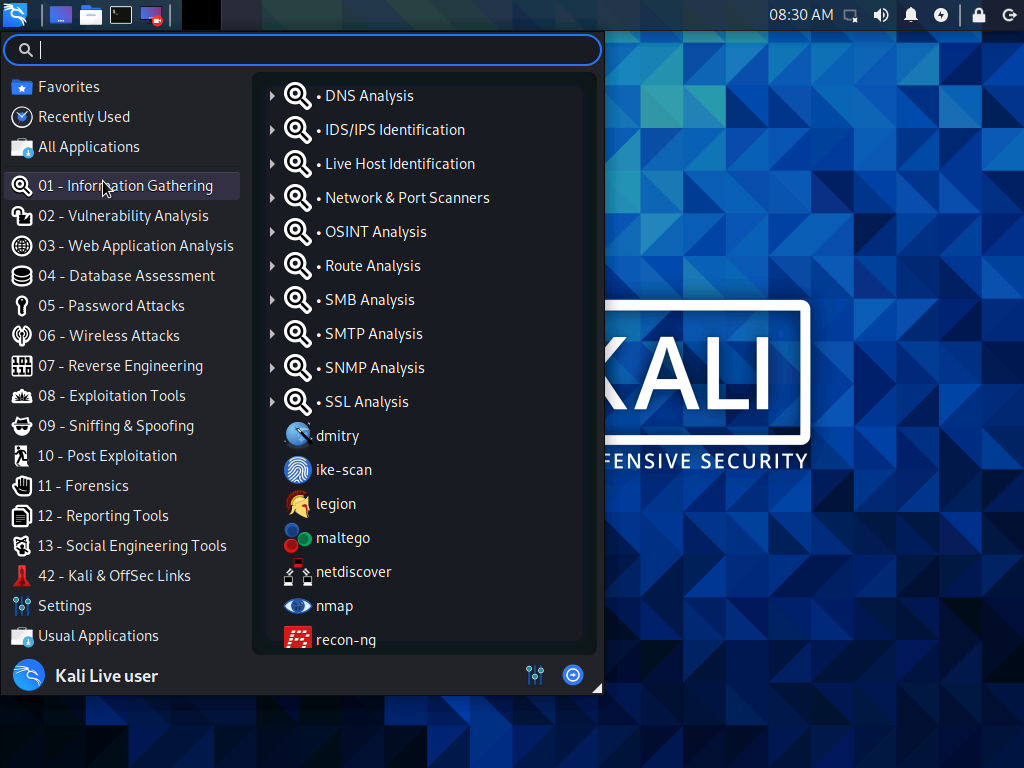
Task: Click the power manager tray icon
Action: [x=941, y=15]
